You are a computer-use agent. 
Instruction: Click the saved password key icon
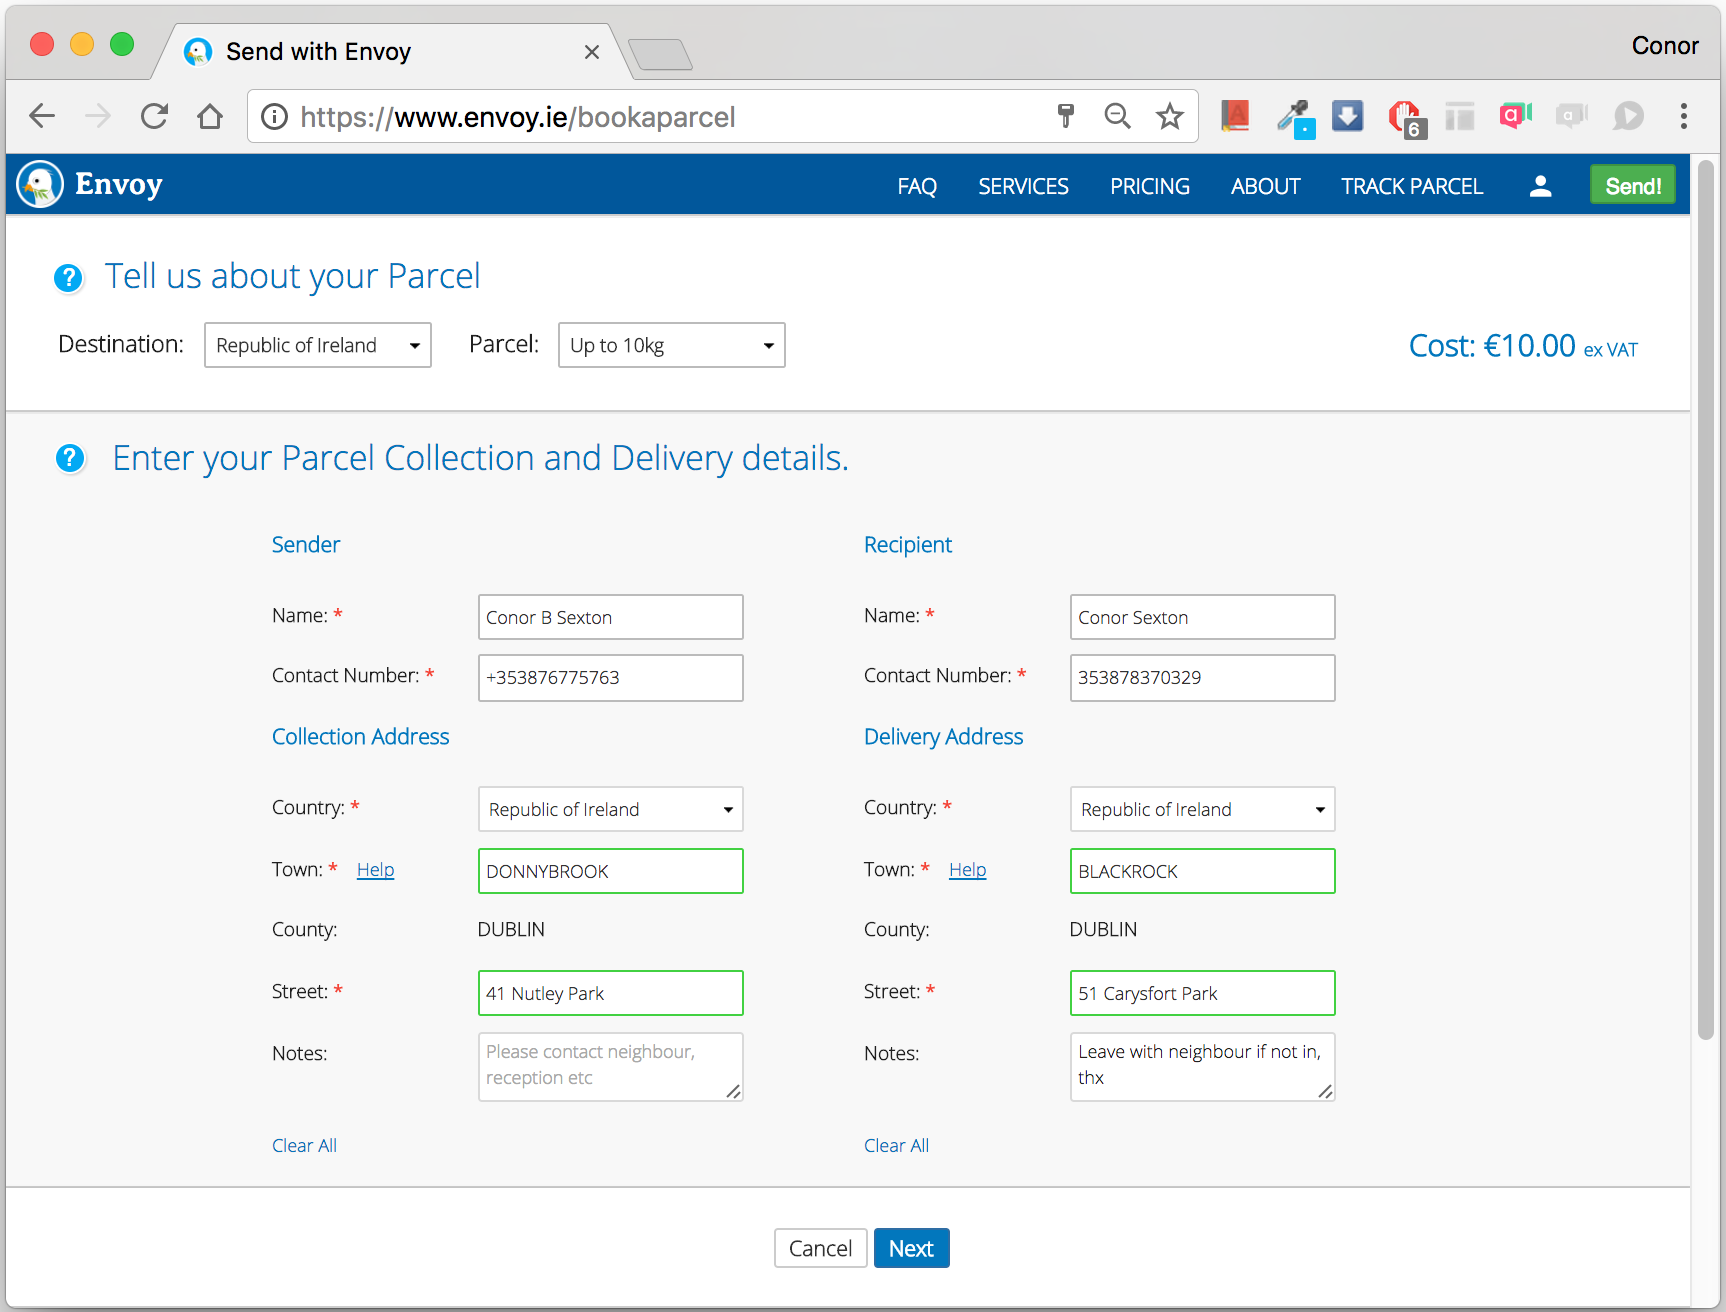[x=1065, y=116]
